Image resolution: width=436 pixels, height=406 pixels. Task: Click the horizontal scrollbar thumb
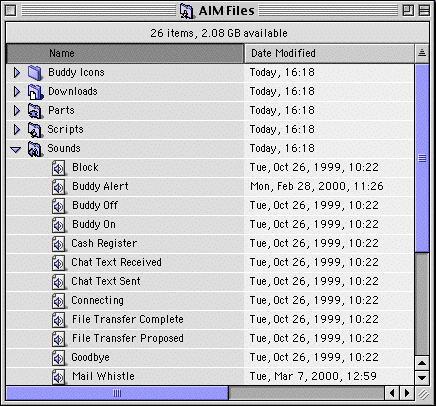coord(117,393)
